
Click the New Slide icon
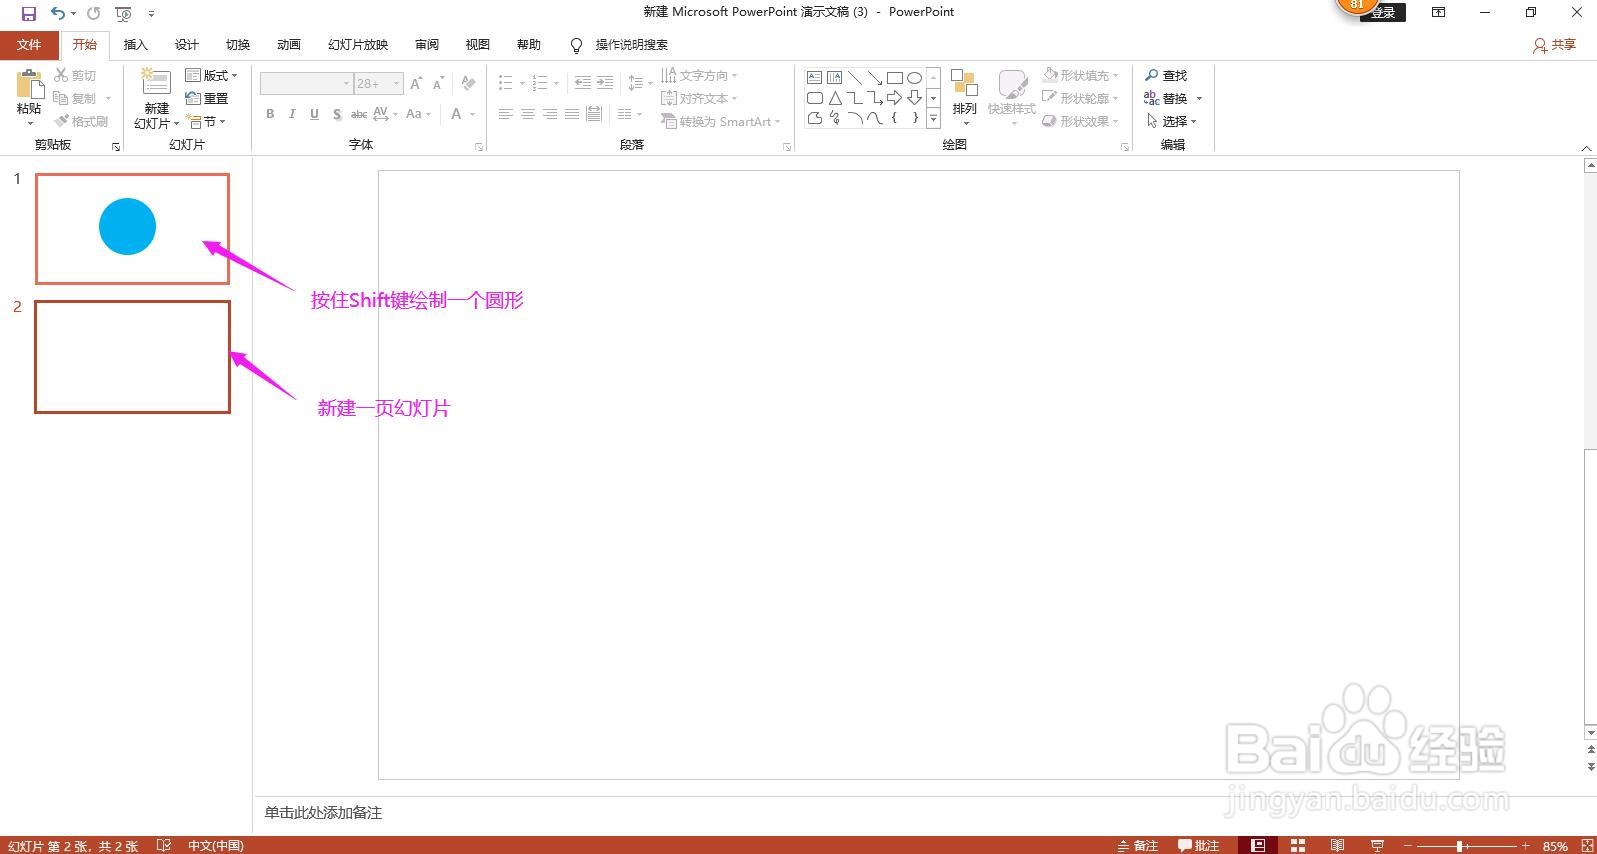pyautogui.click(x=156, y=83)
